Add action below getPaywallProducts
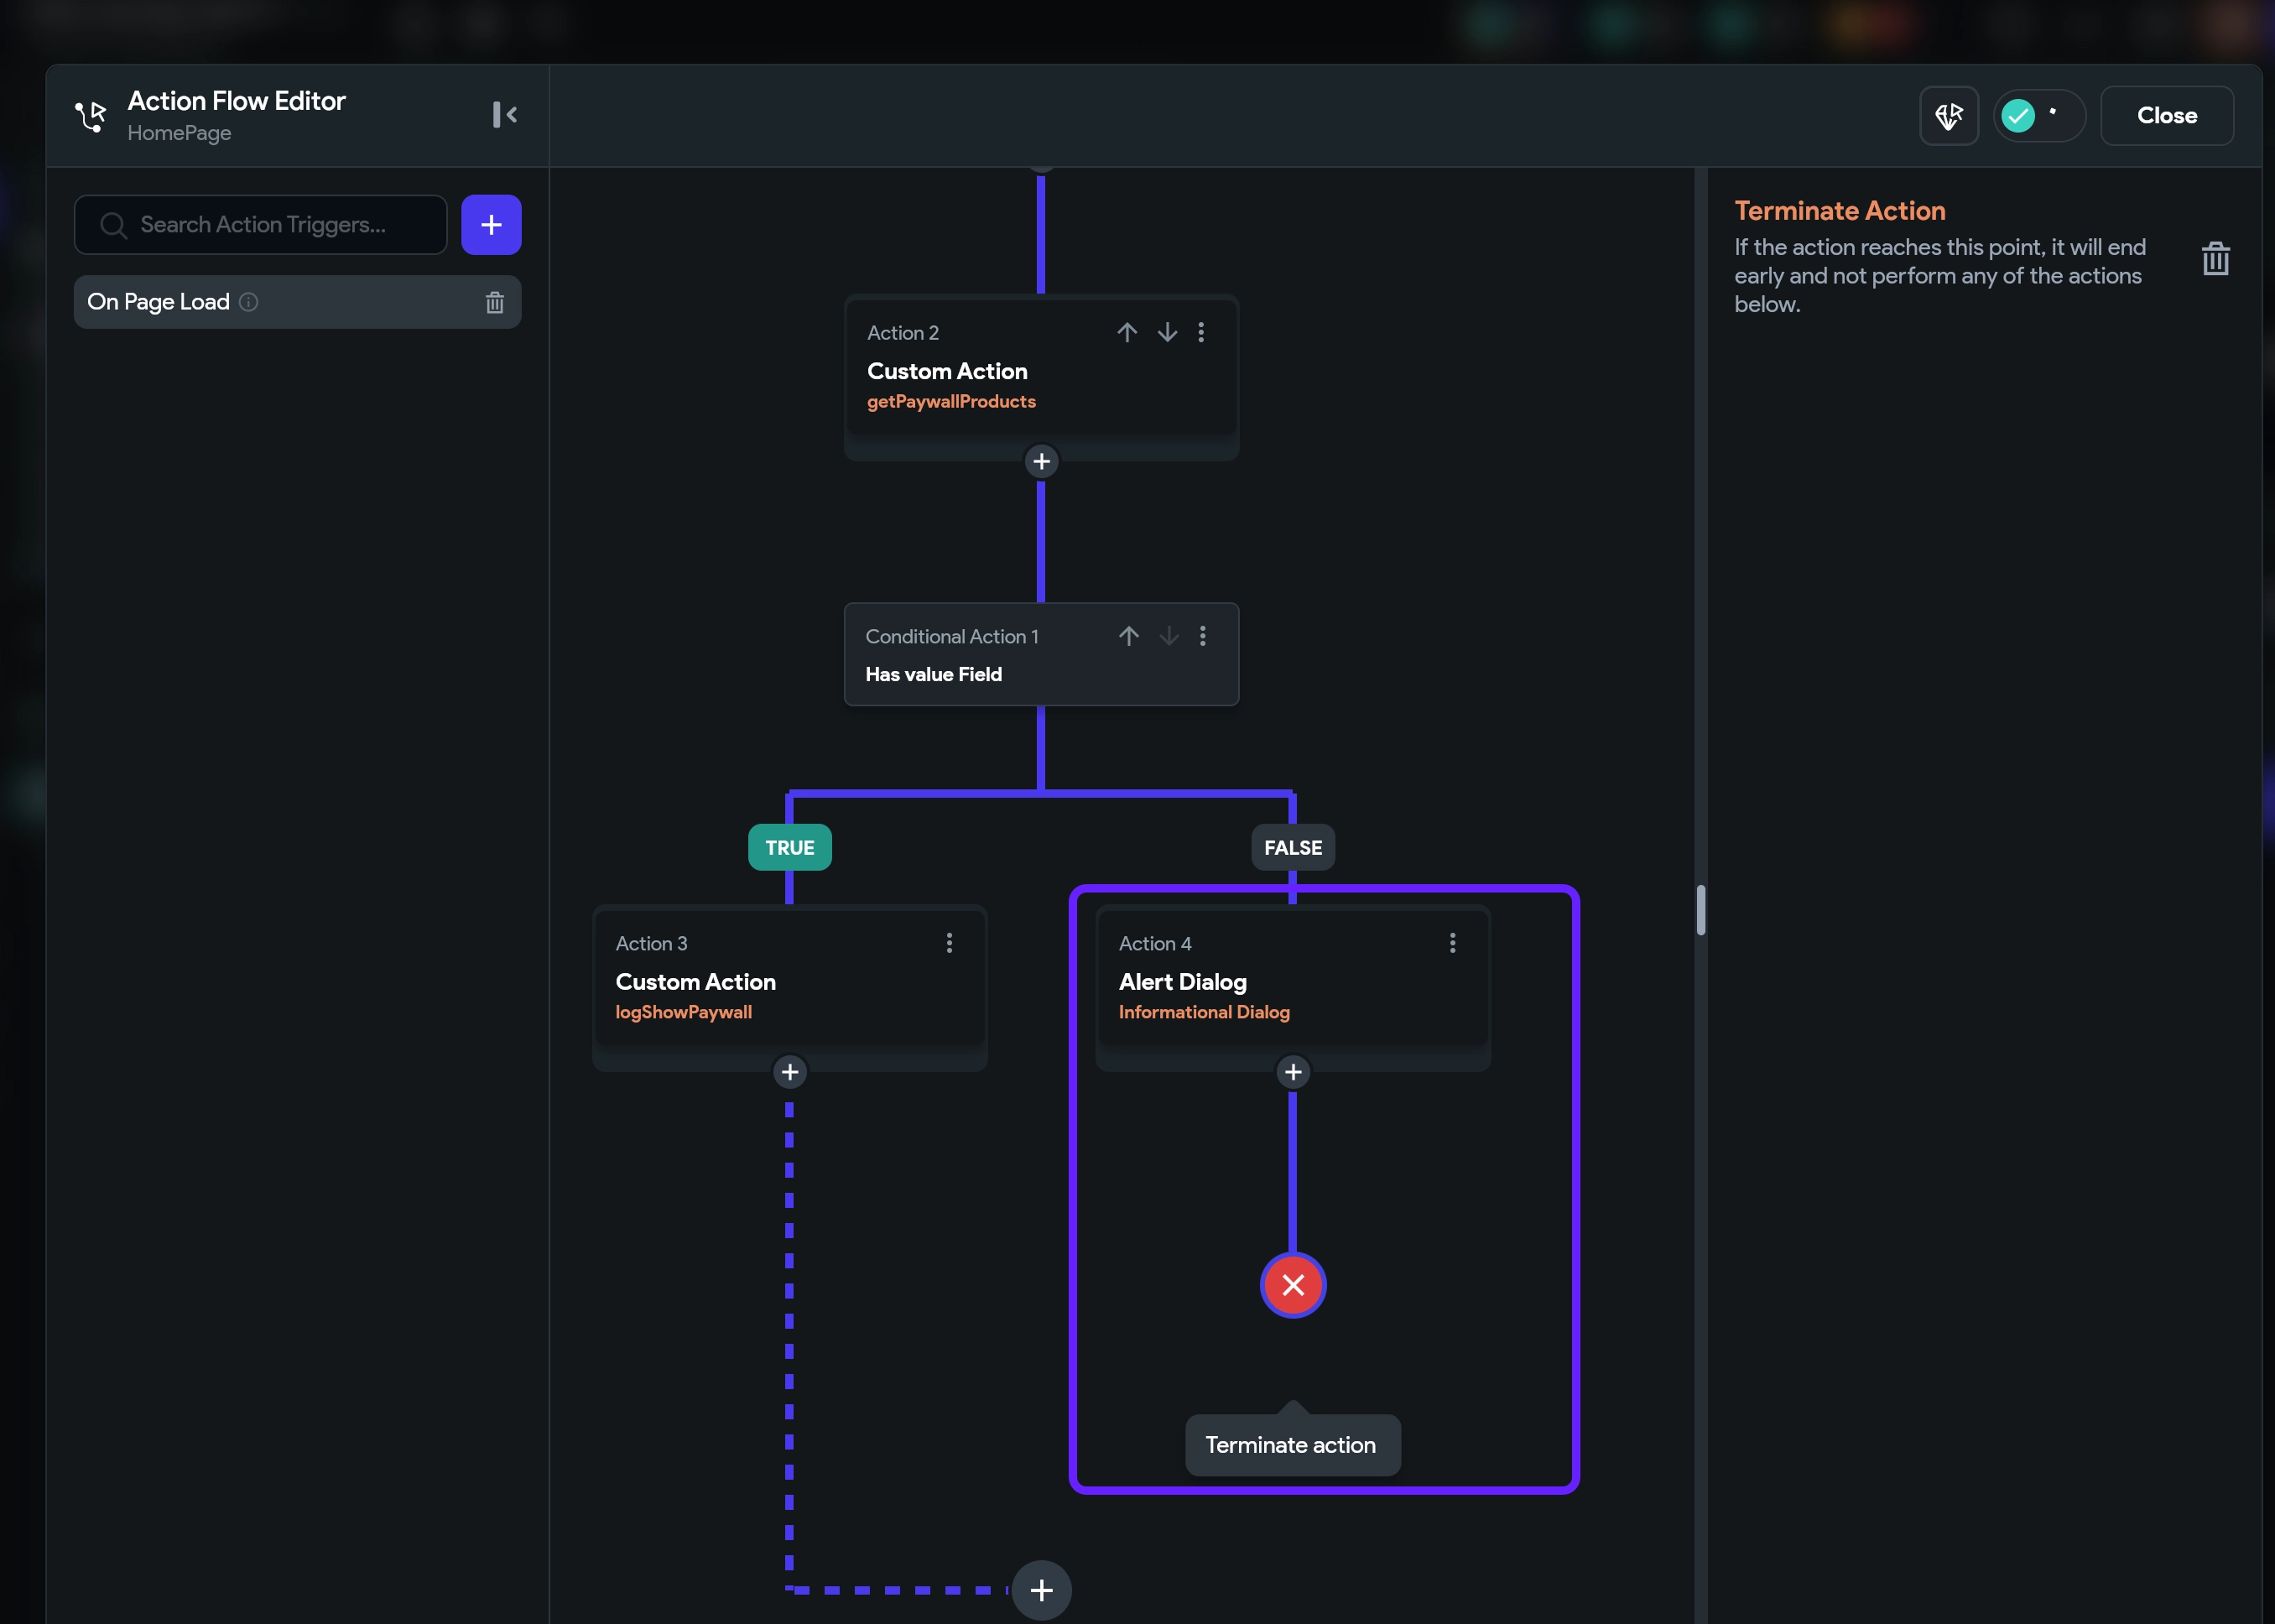 (x=1041, y=461)
